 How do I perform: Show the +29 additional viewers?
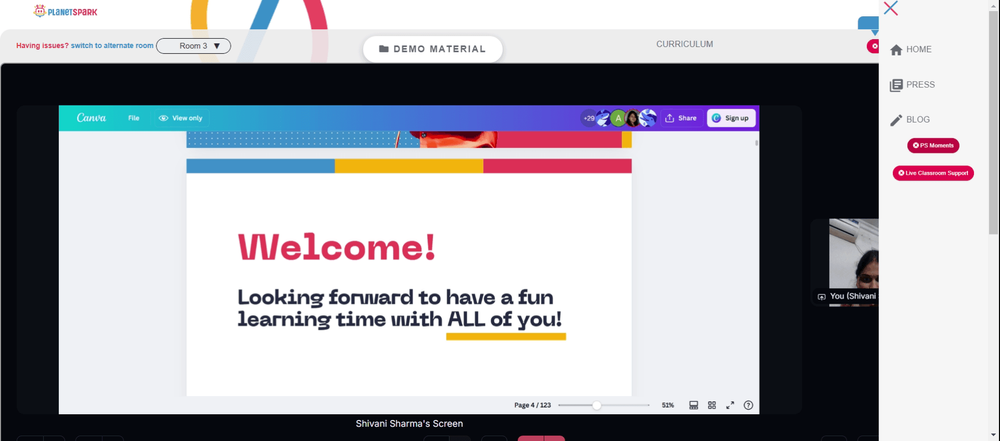[x=589, y=118]
